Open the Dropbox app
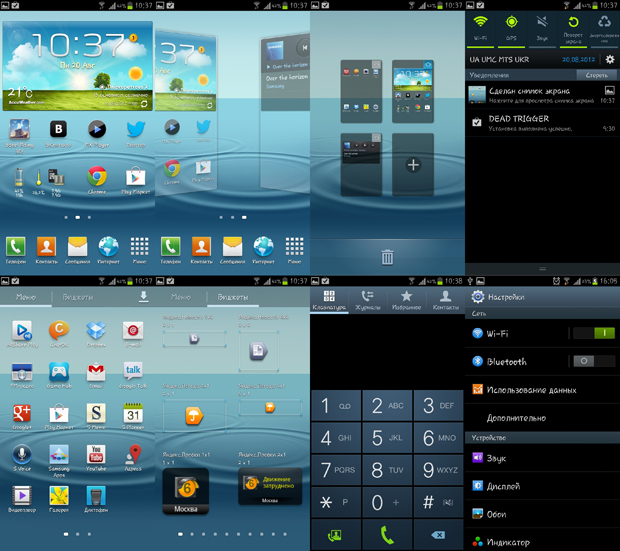 click(96, 330)
